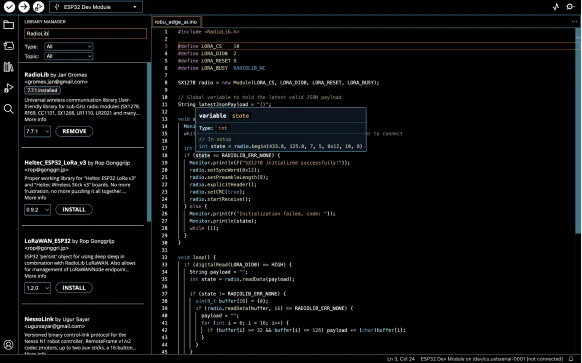
Task: Install the Heltec_ESP32_LoRa_v3 library
Action: click(74, 209)
